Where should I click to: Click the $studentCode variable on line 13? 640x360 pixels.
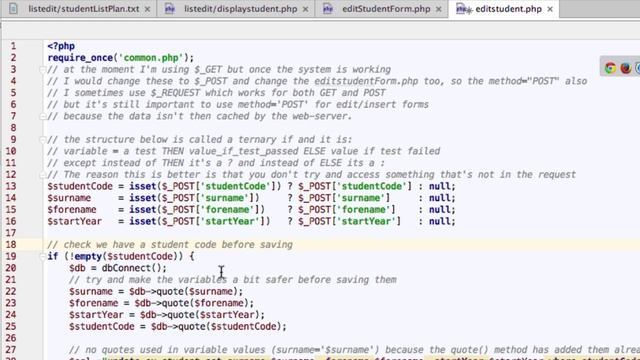point(80,186)
